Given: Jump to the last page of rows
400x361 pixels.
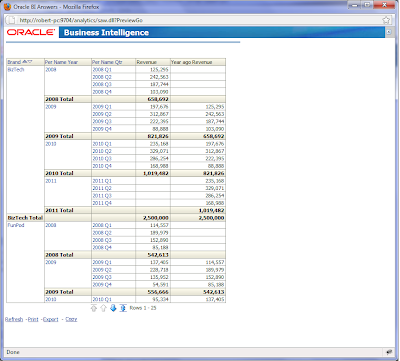Looking at the screenshot, I should [x=123, y=308].
